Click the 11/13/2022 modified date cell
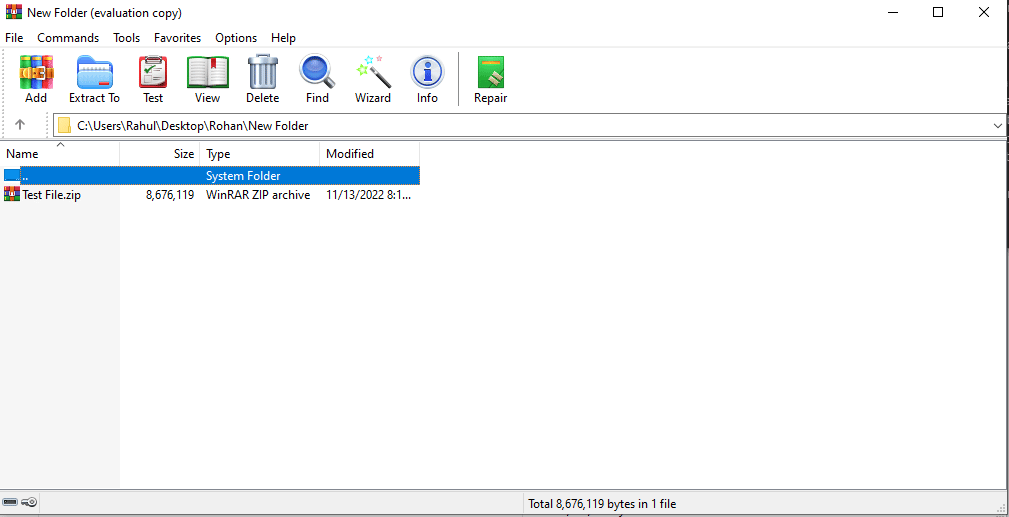 368,195
